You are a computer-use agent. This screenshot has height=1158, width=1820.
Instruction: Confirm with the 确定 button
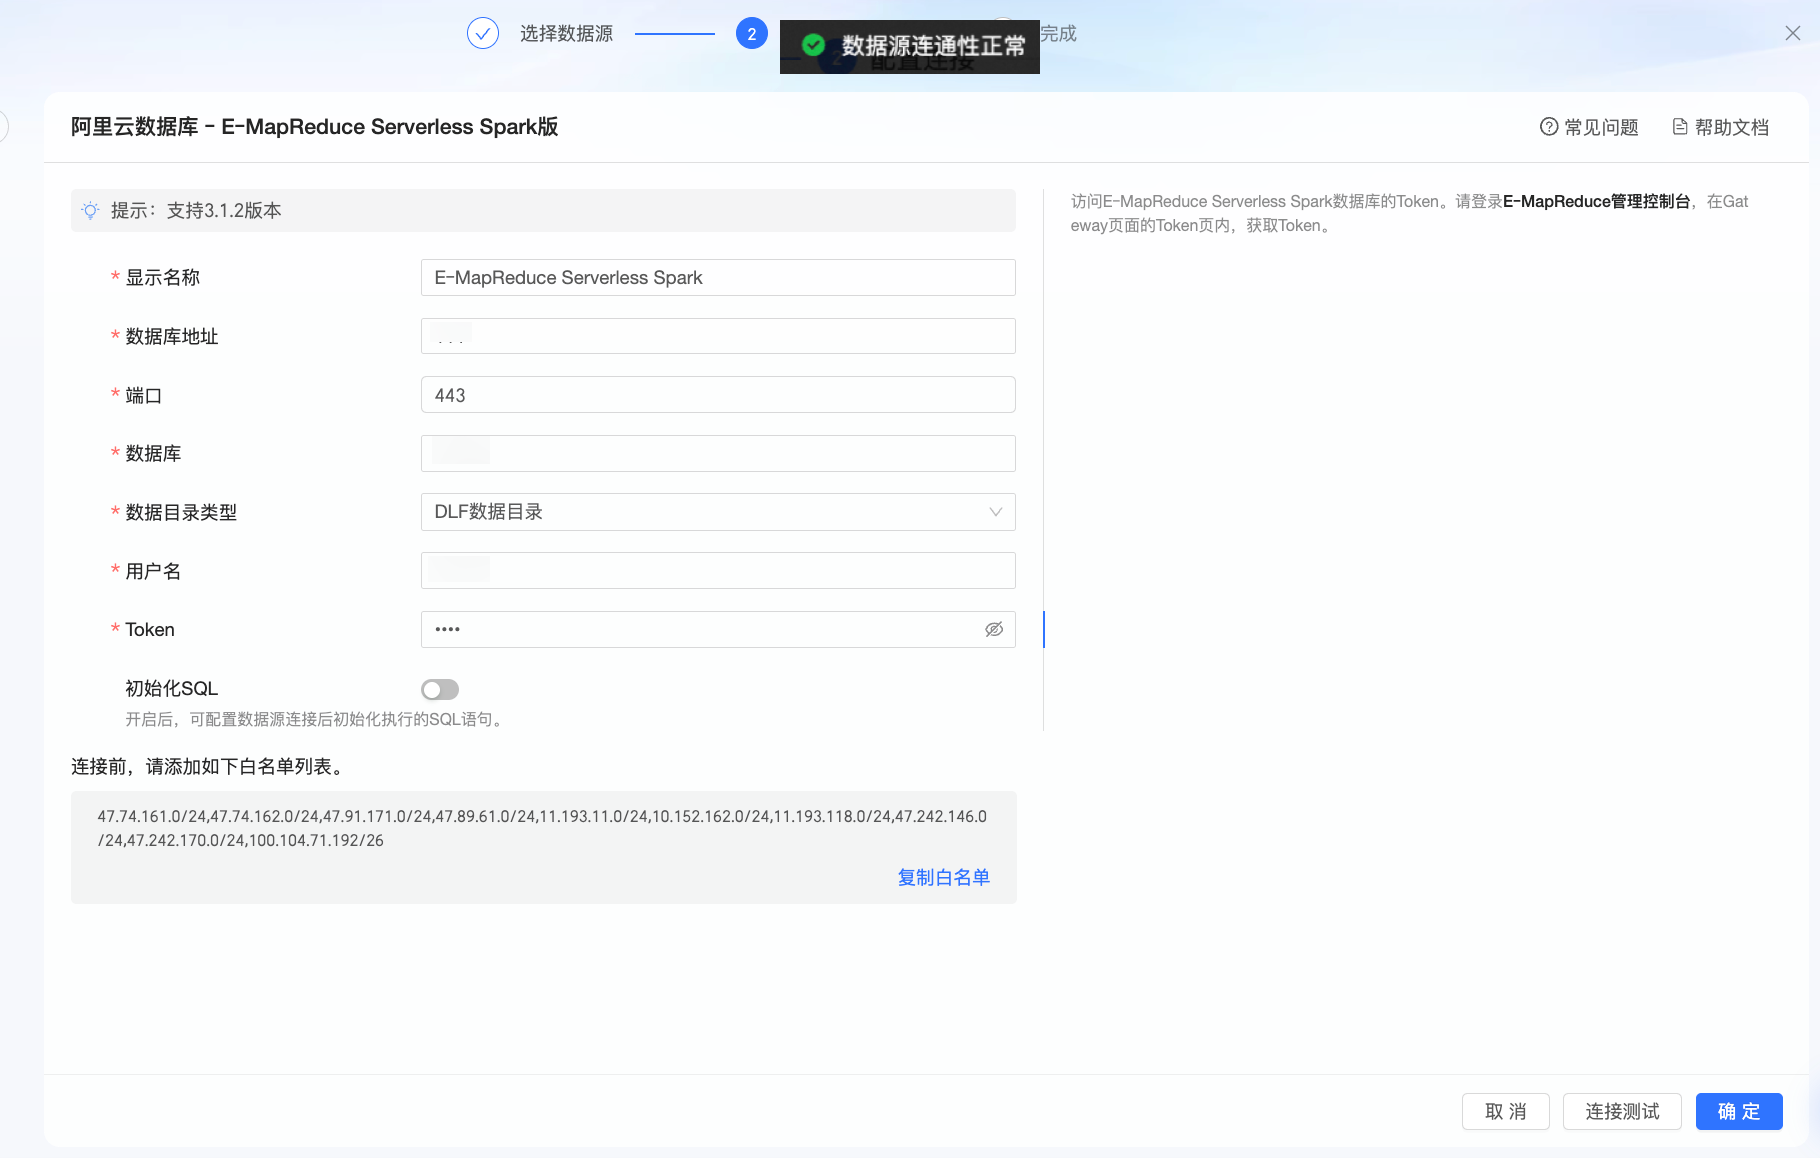click(1739, 1111)
